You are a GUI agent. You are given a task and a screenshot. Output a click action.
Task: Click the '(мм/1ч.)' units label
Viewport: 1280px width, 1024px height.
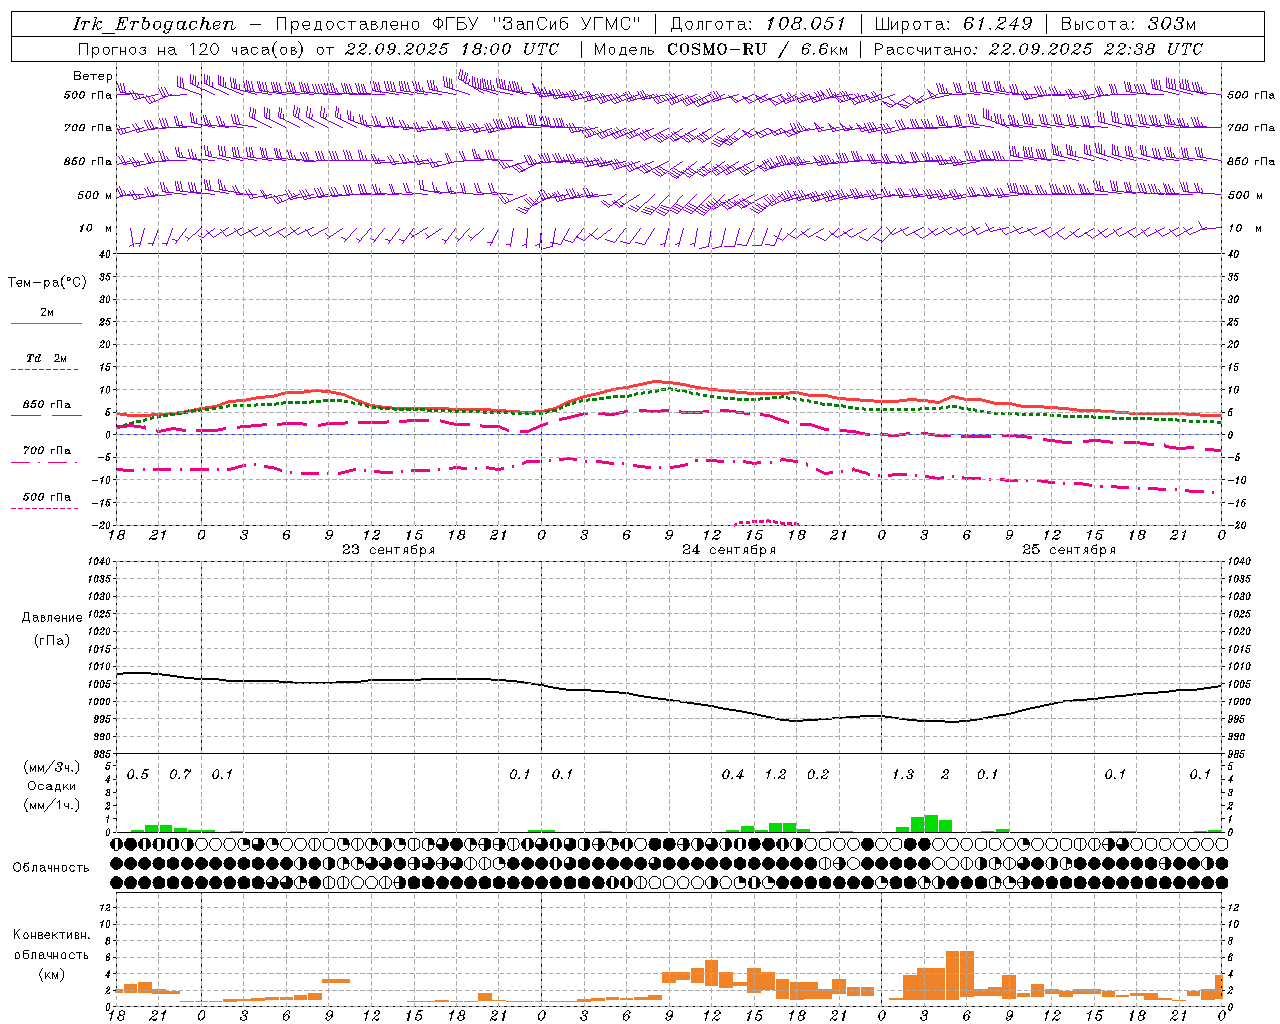pyautogui.click(x=52, y=805)
